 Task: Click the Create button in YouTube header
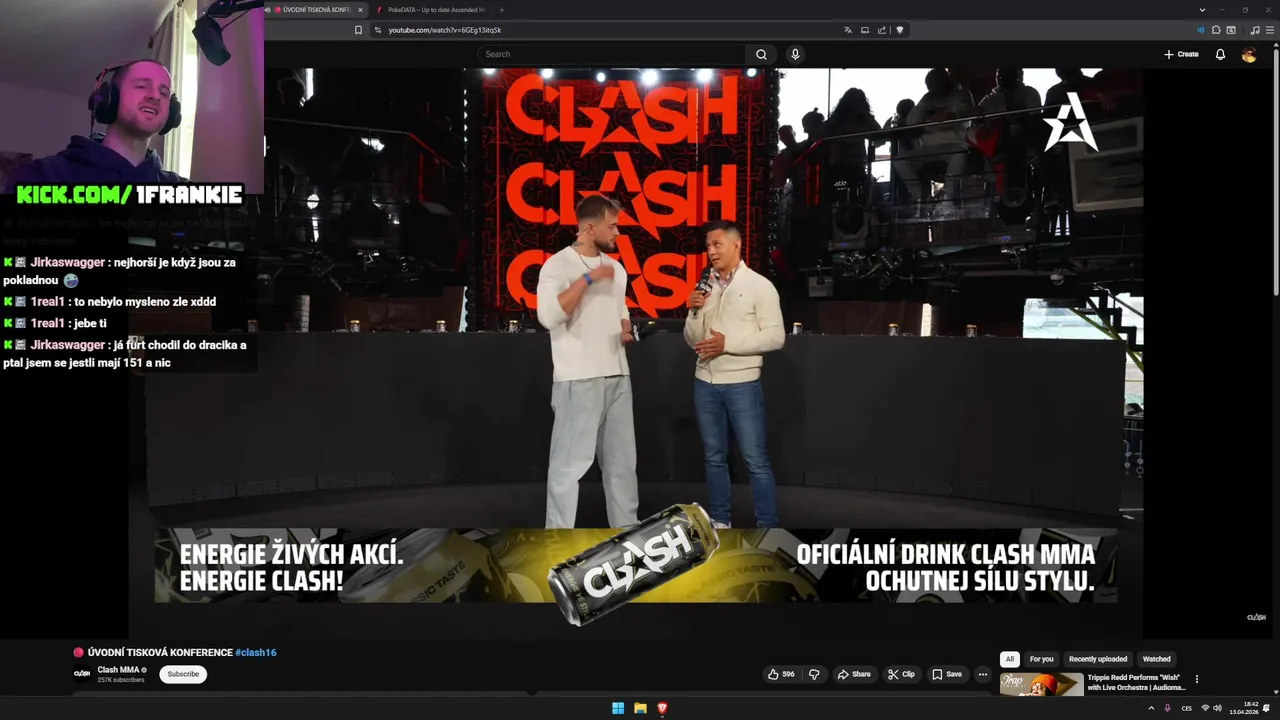tap(1181, 54)
